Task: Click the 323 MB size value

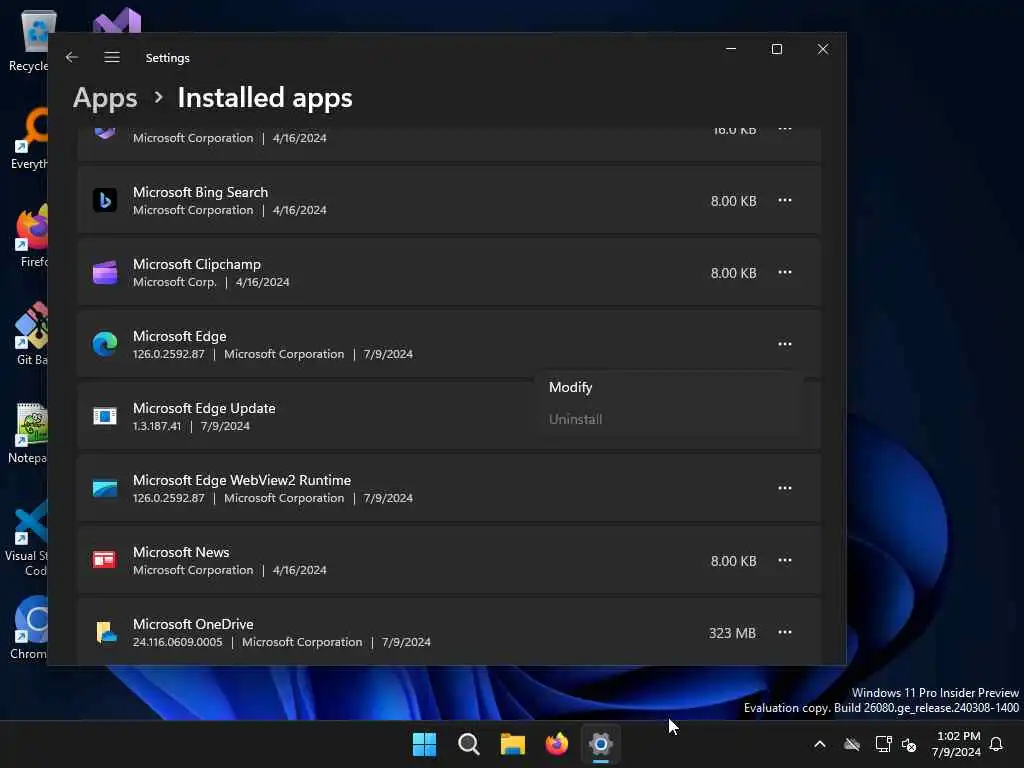Action: coord(732,633)
